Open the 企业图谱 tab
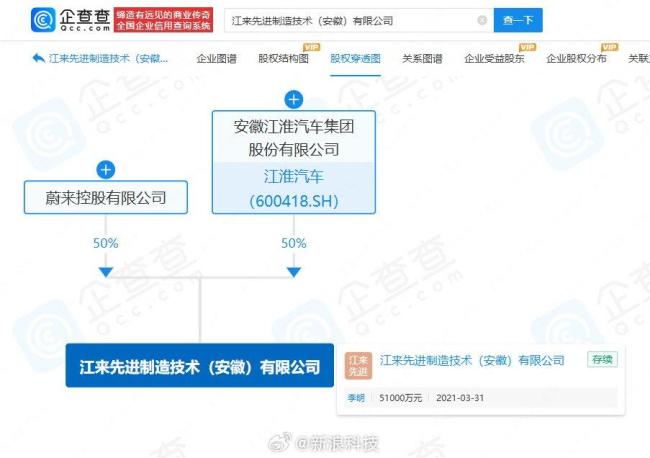The image size is (650, 458). 216,58
